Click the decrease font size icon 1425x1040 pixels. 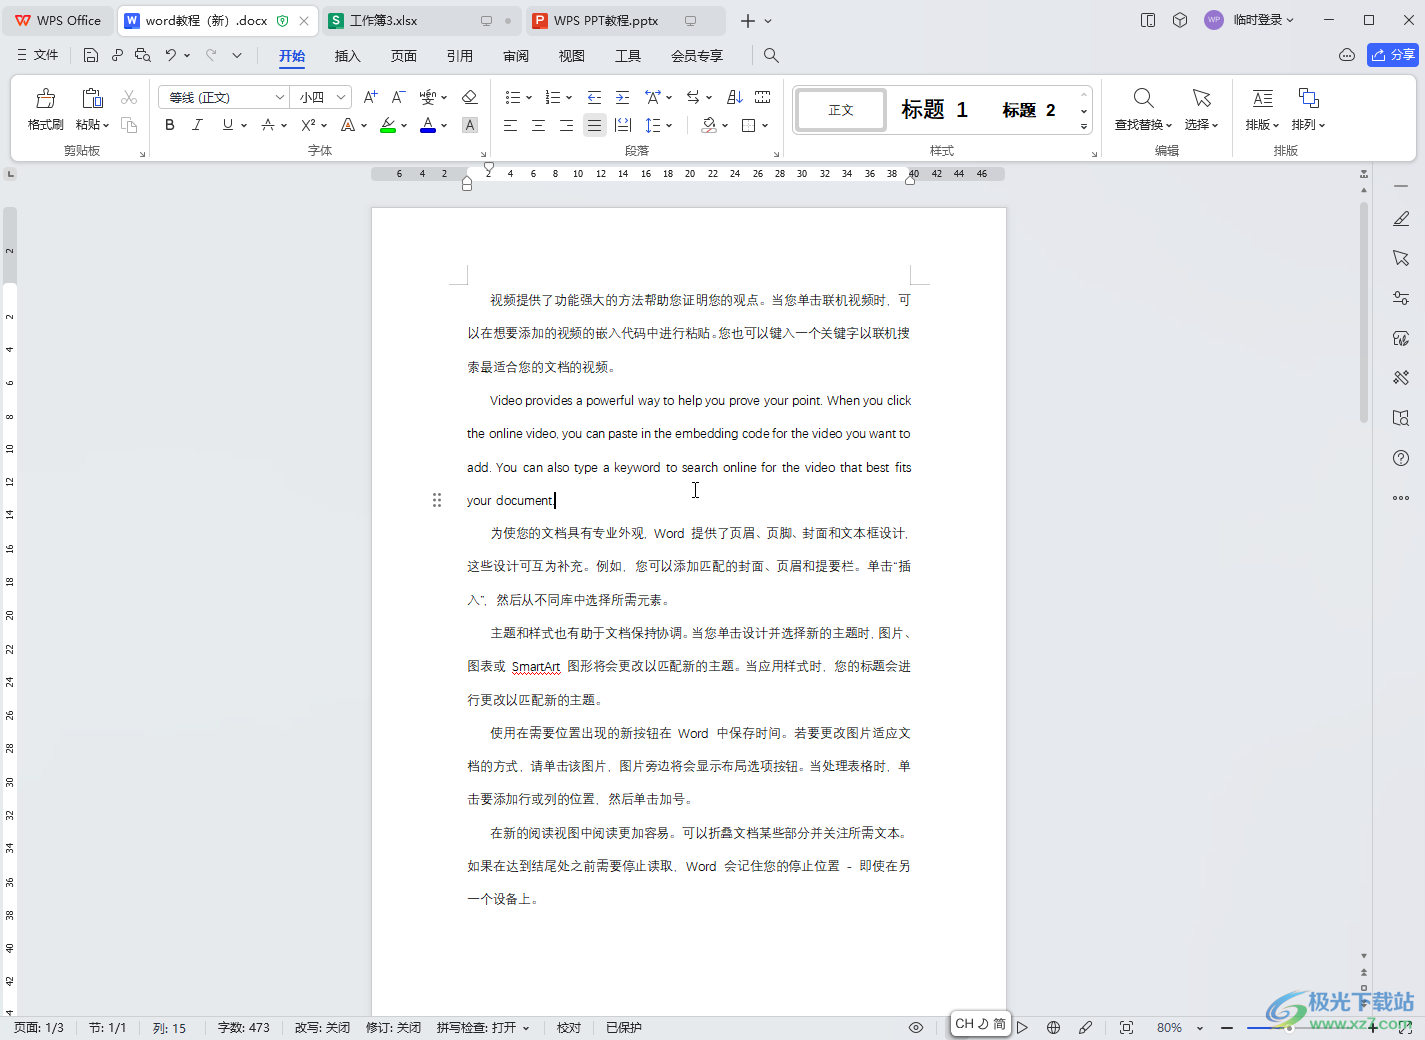(x=398, y=97)
